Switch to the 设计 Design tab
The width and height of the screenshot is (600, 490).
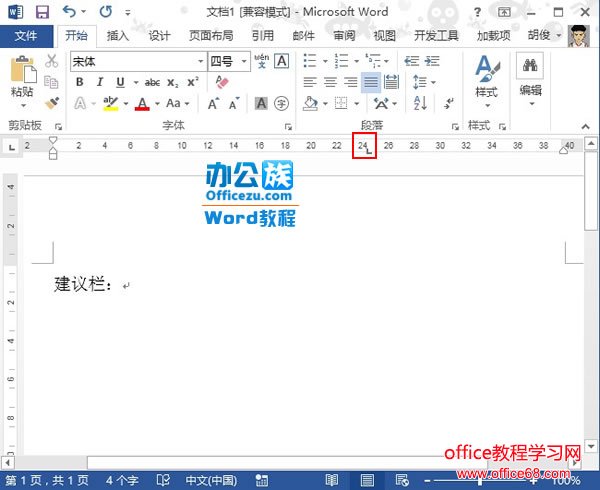[159, 36]
